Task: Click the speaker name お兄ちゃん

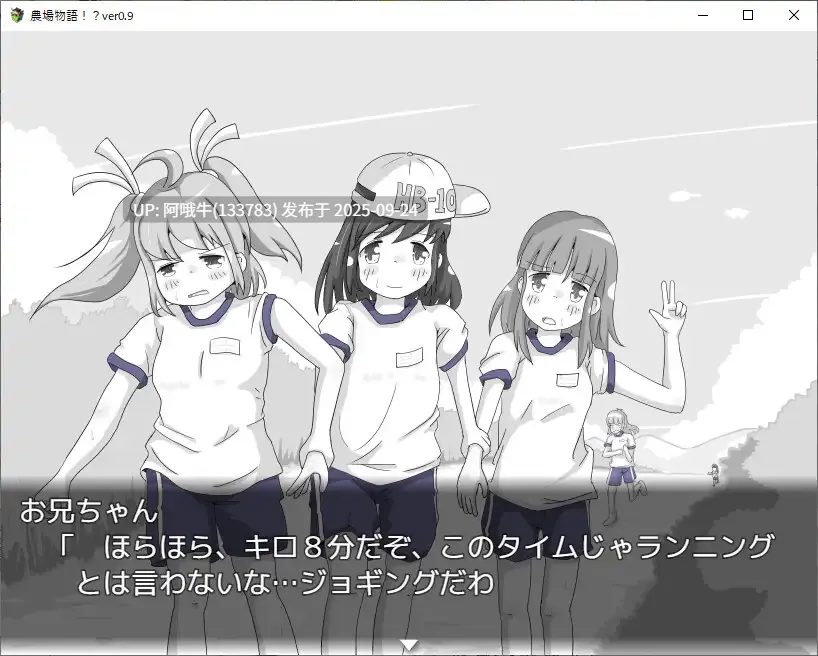Action: click(89, 511)
